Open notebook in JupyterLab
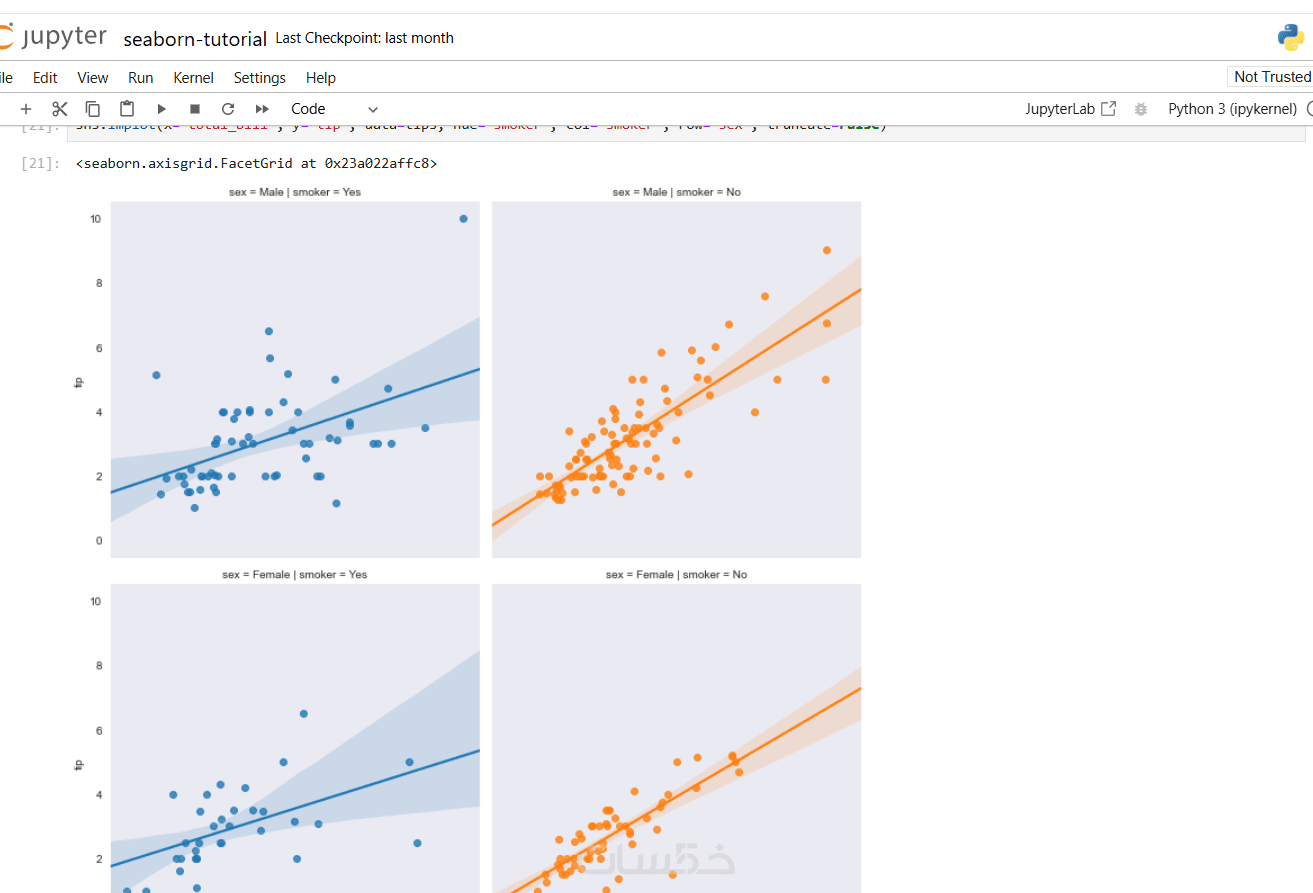Image resolution: width=1313 pixels, height=893 pixels. [x=1070, y=109]
